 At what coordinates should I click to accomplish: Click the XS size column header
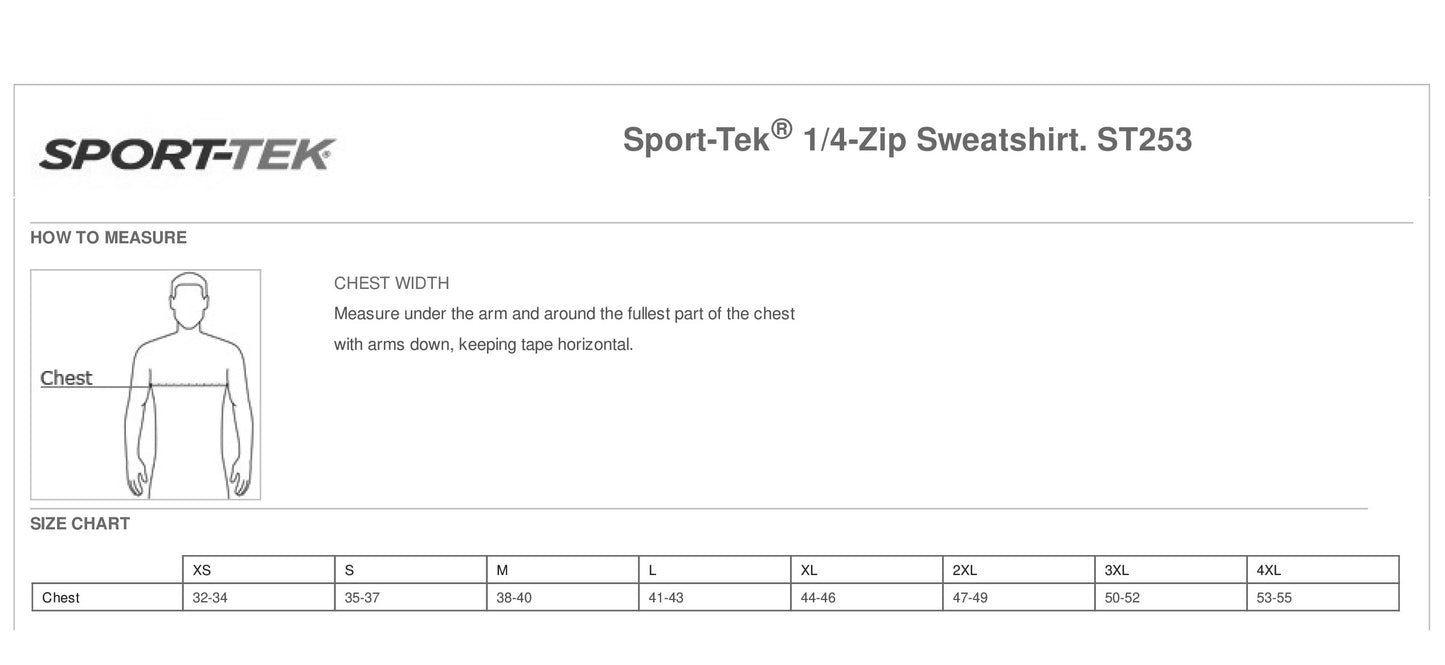(202, 570)
